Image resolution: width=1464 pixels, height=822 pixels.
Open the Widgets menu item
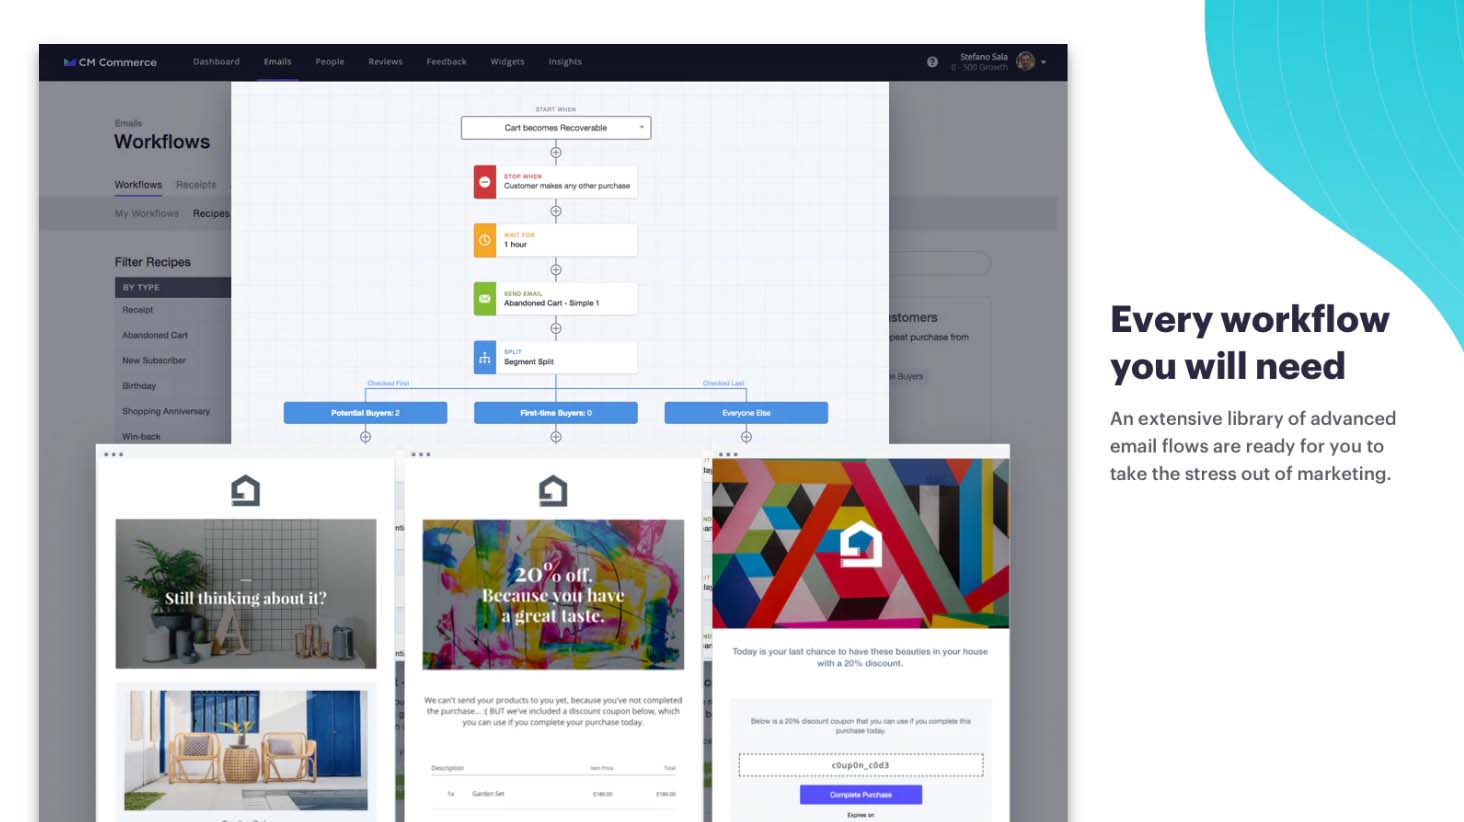coord(507,62)
